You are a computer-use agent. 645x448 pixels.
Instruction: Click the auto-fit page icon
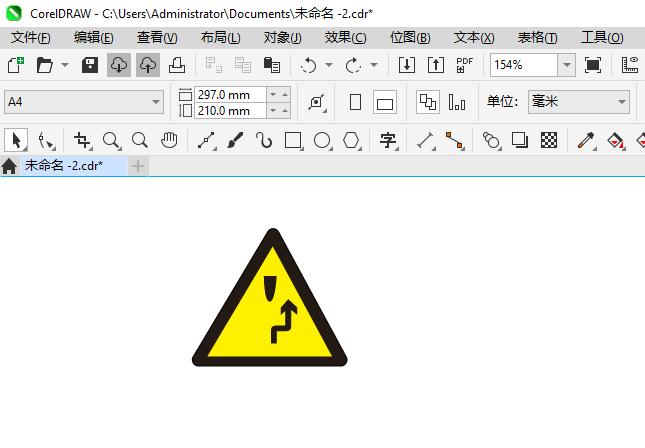tap(316, 102)
